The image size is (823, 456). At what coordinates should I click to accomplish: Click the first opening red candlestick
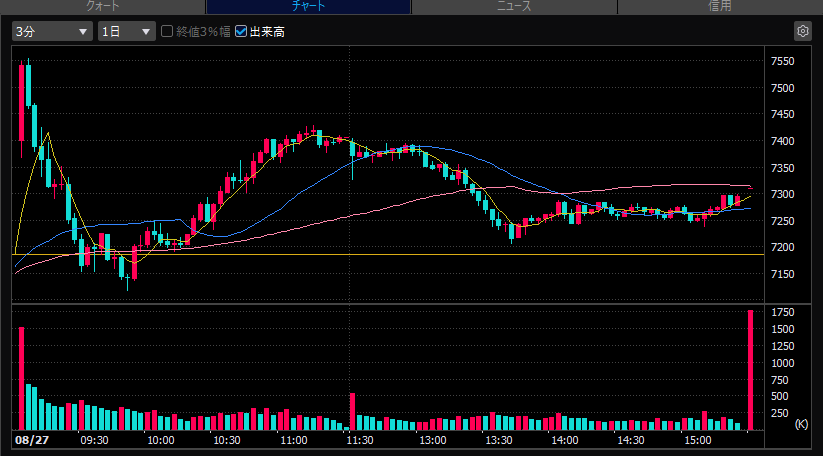click(x=22, y=102)
